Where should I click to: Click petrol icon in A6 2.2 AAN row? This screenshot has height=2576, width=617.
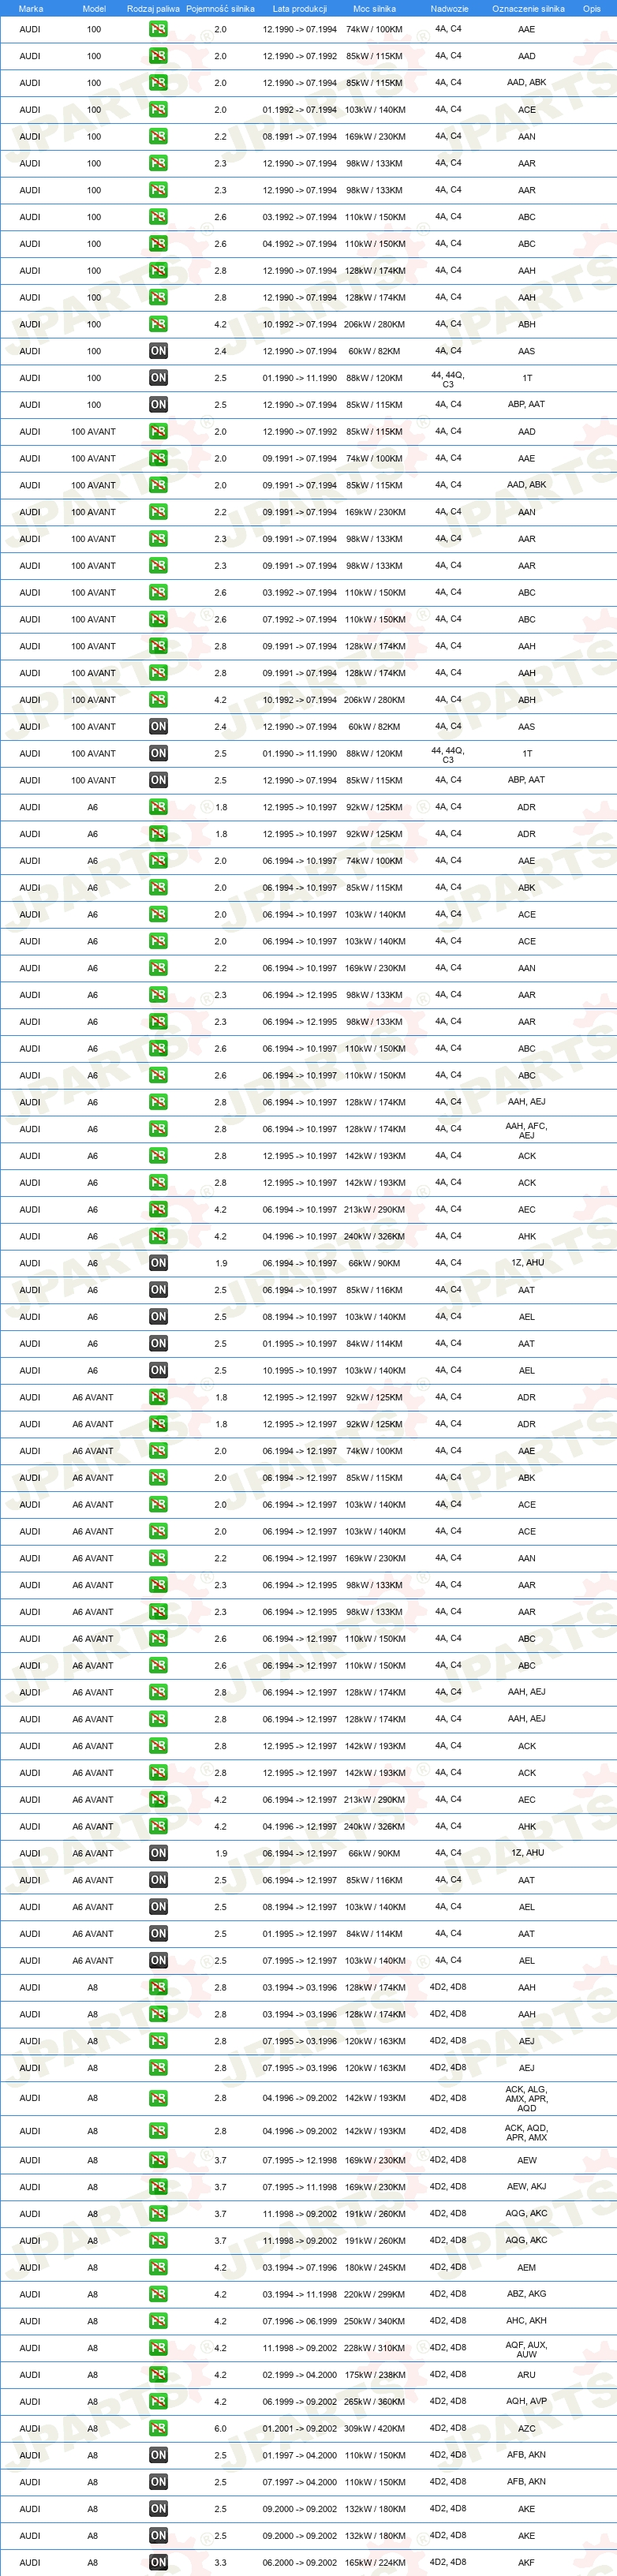[158, 968]
